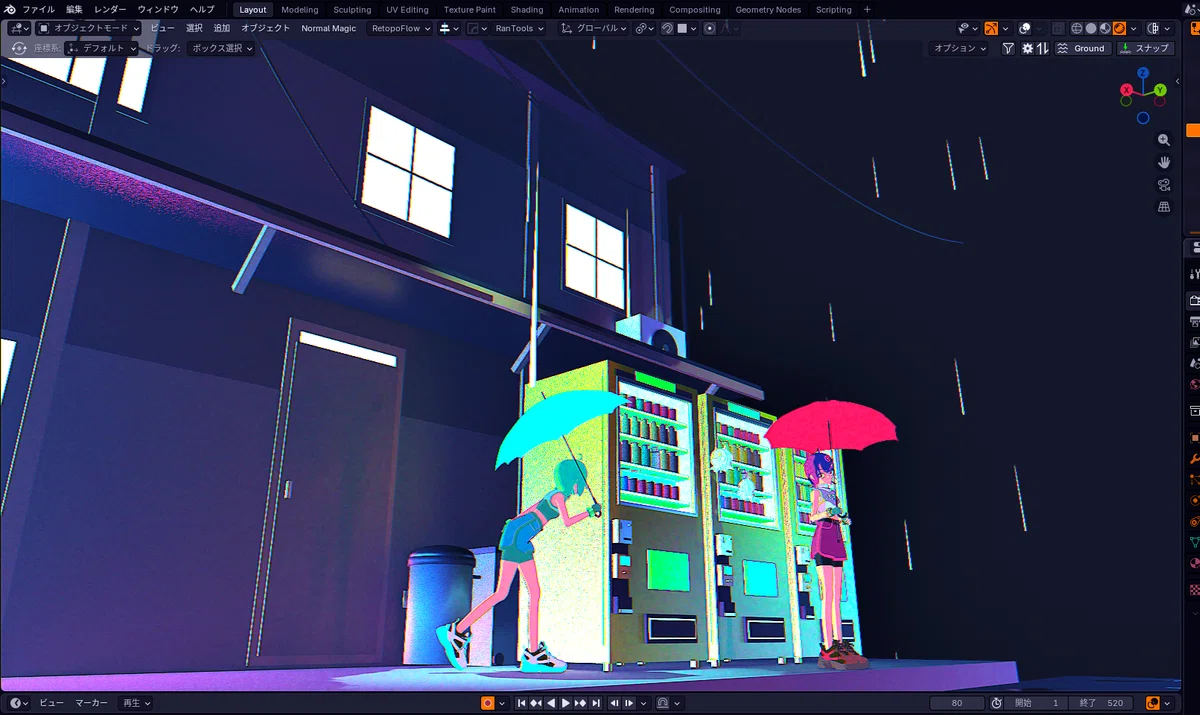Jump to the next keyframe
This screenshot has height=715, width=1200.
pyautogui.click(x=581, y=703)
